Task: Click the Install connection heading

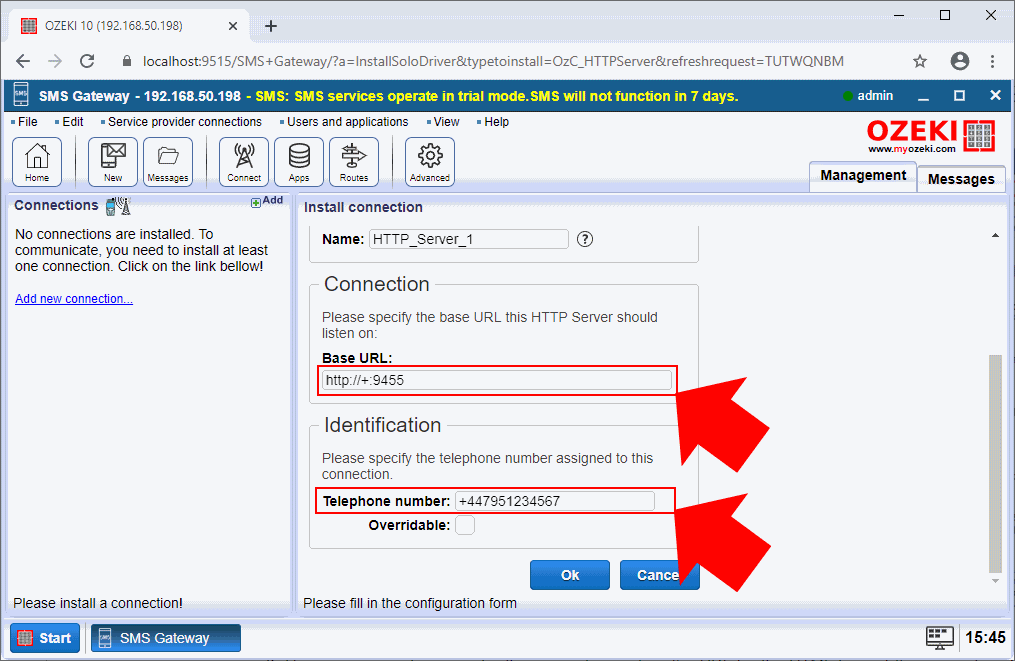Action: (363, 207)
